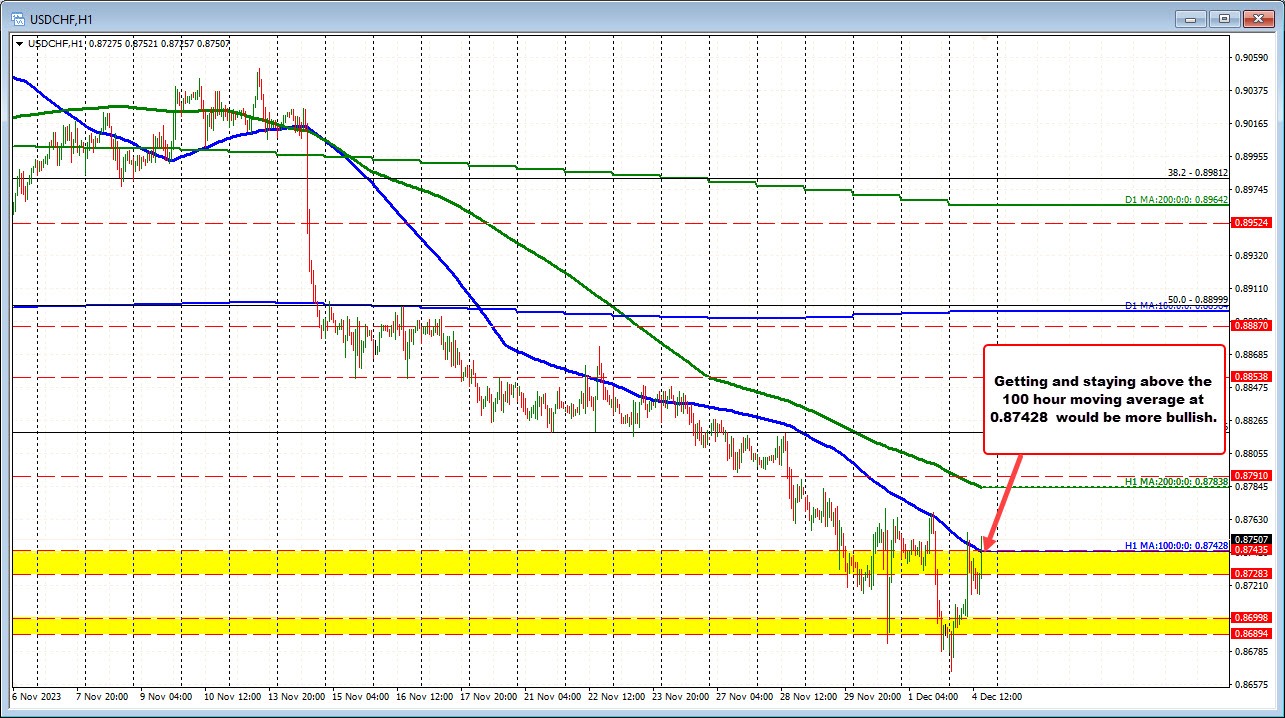The image size is (1285, 718).
Task: Expand the USDCHF,H1 quote dropdown arrow
Action: click(20, 44)
